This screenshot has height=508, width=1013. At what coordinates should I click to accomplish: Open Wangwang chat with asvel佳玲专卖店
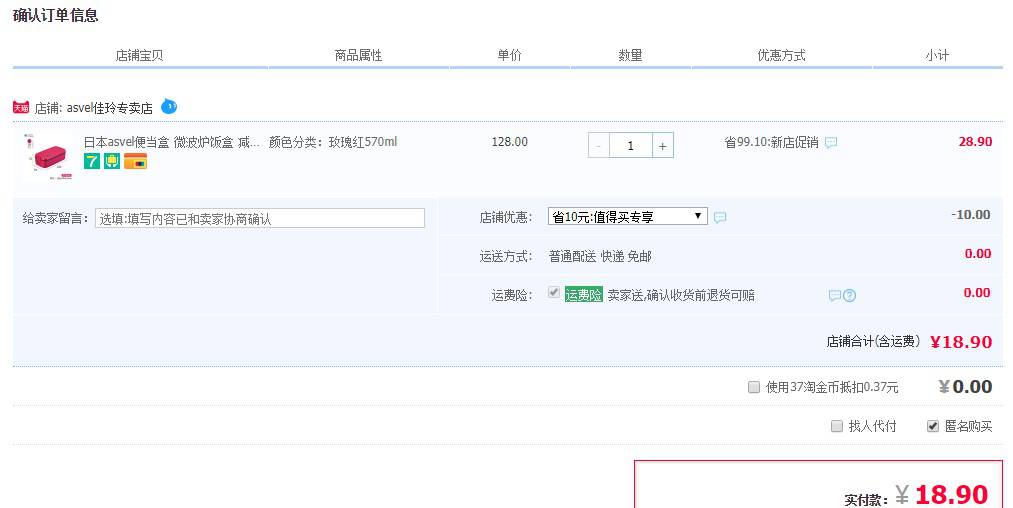click(x=169, y=106)
